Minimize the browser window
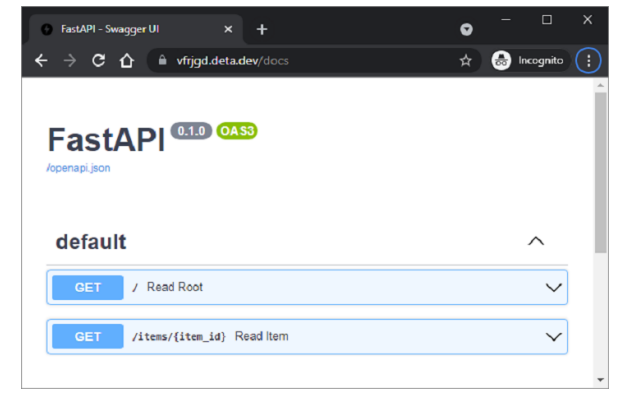626x401 pixels. point(506,20)
